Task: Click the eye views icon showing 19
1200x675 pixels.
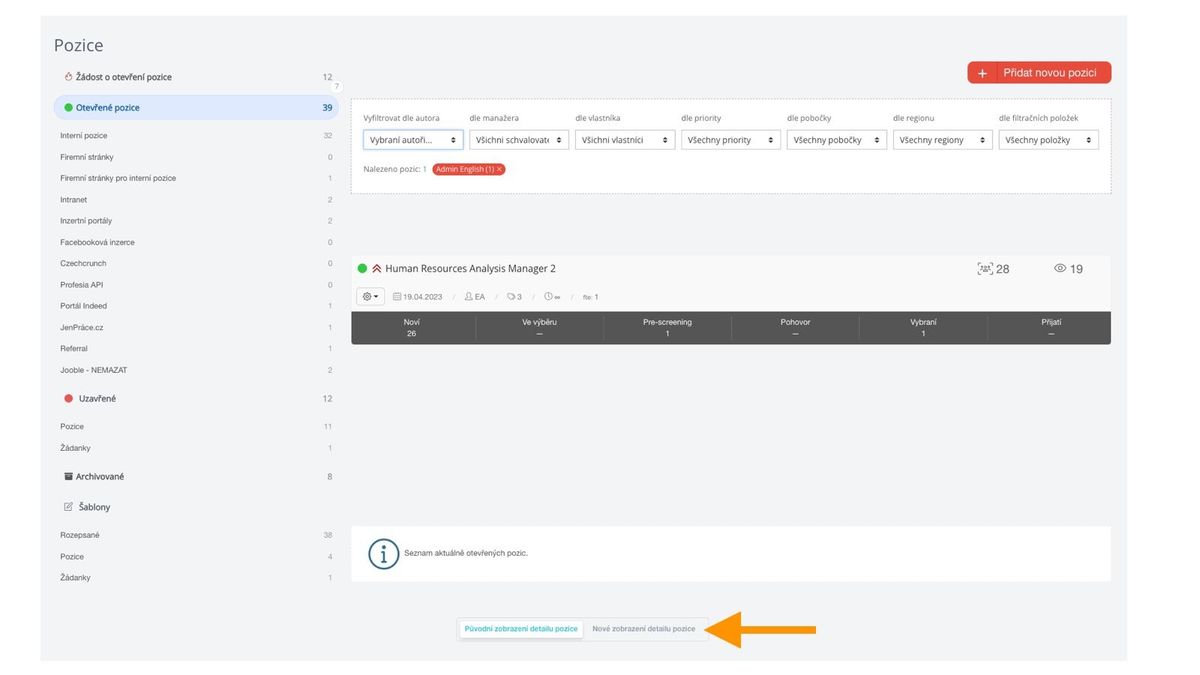Action: 1060,269
